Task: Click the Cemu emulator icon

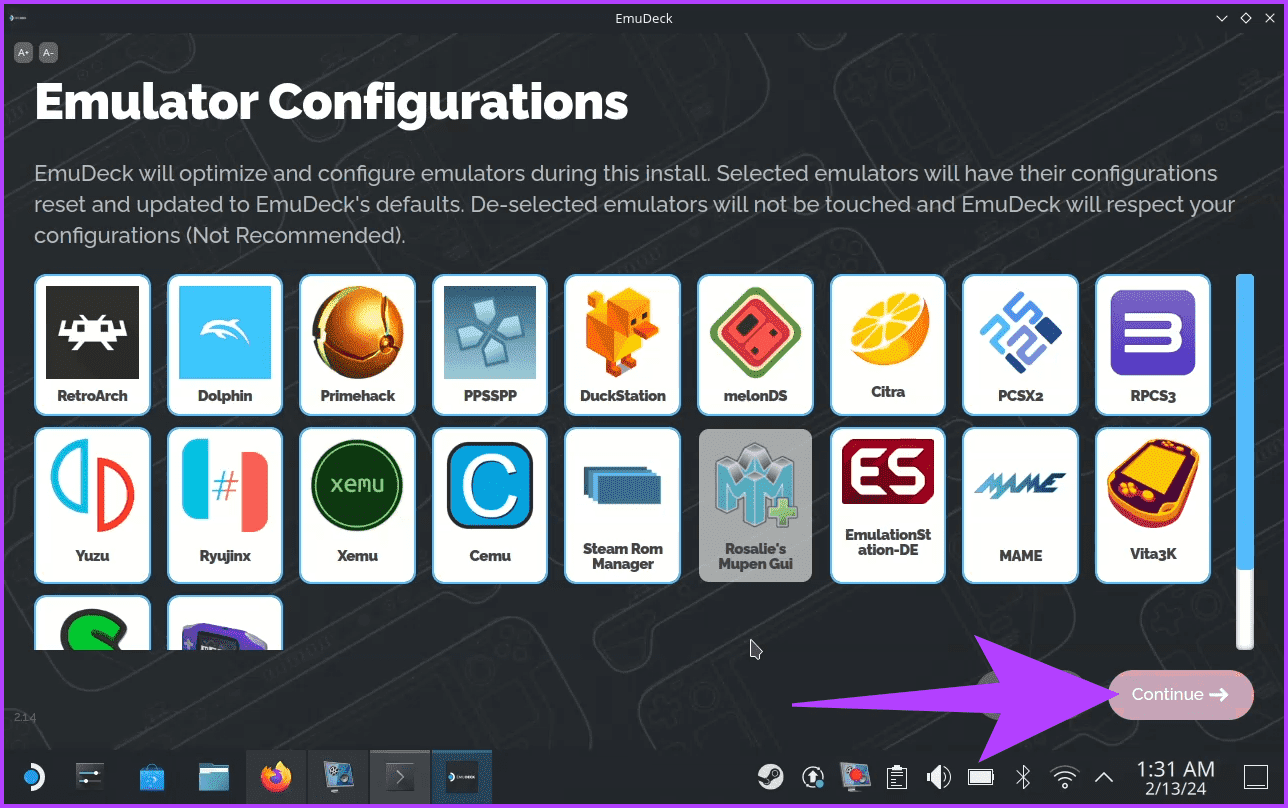Action: pos(490,485)
